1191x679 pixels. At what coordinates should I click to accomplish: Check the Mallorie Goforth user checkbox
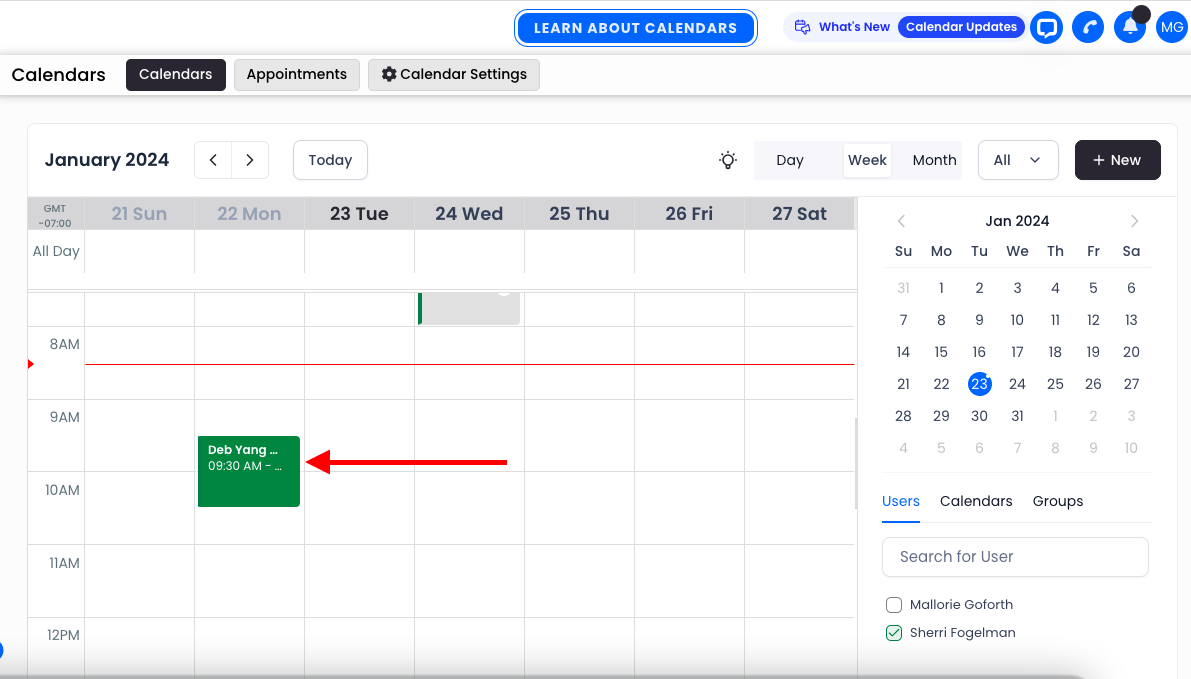point(894,605)
